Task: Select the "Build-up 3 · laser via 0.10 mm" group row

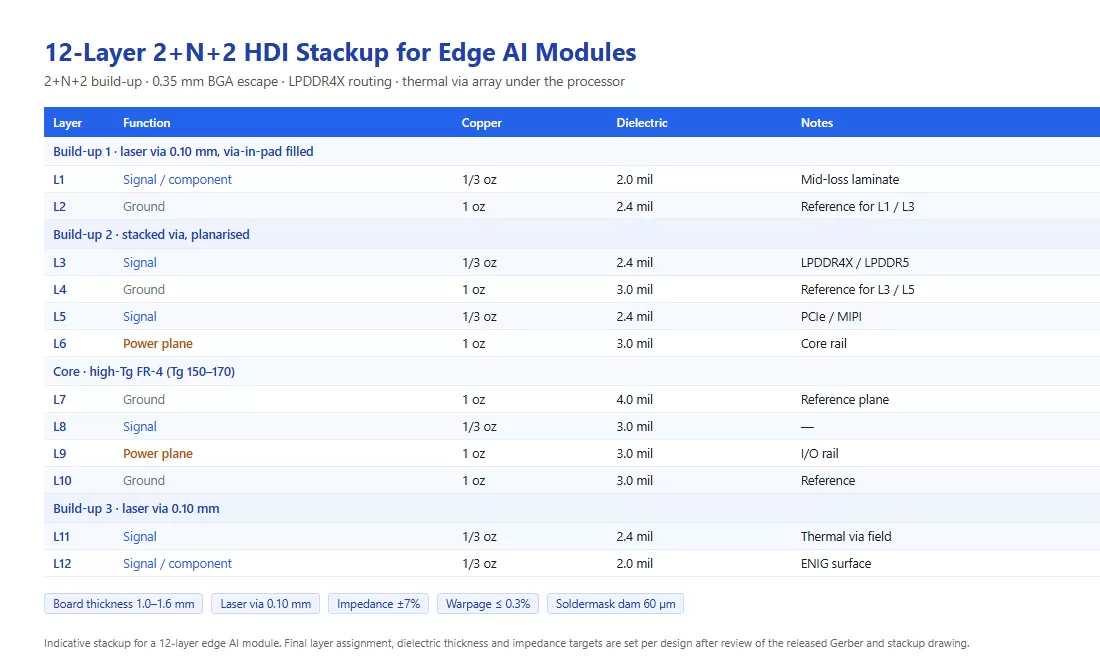Action: [572, 509]
